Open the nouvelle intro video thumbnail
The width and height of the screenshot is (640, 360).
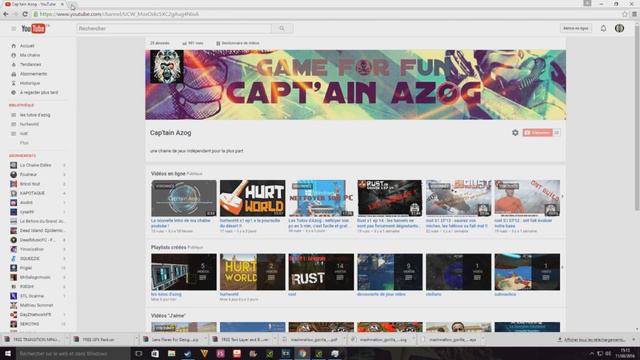click(x=184, y=198)
